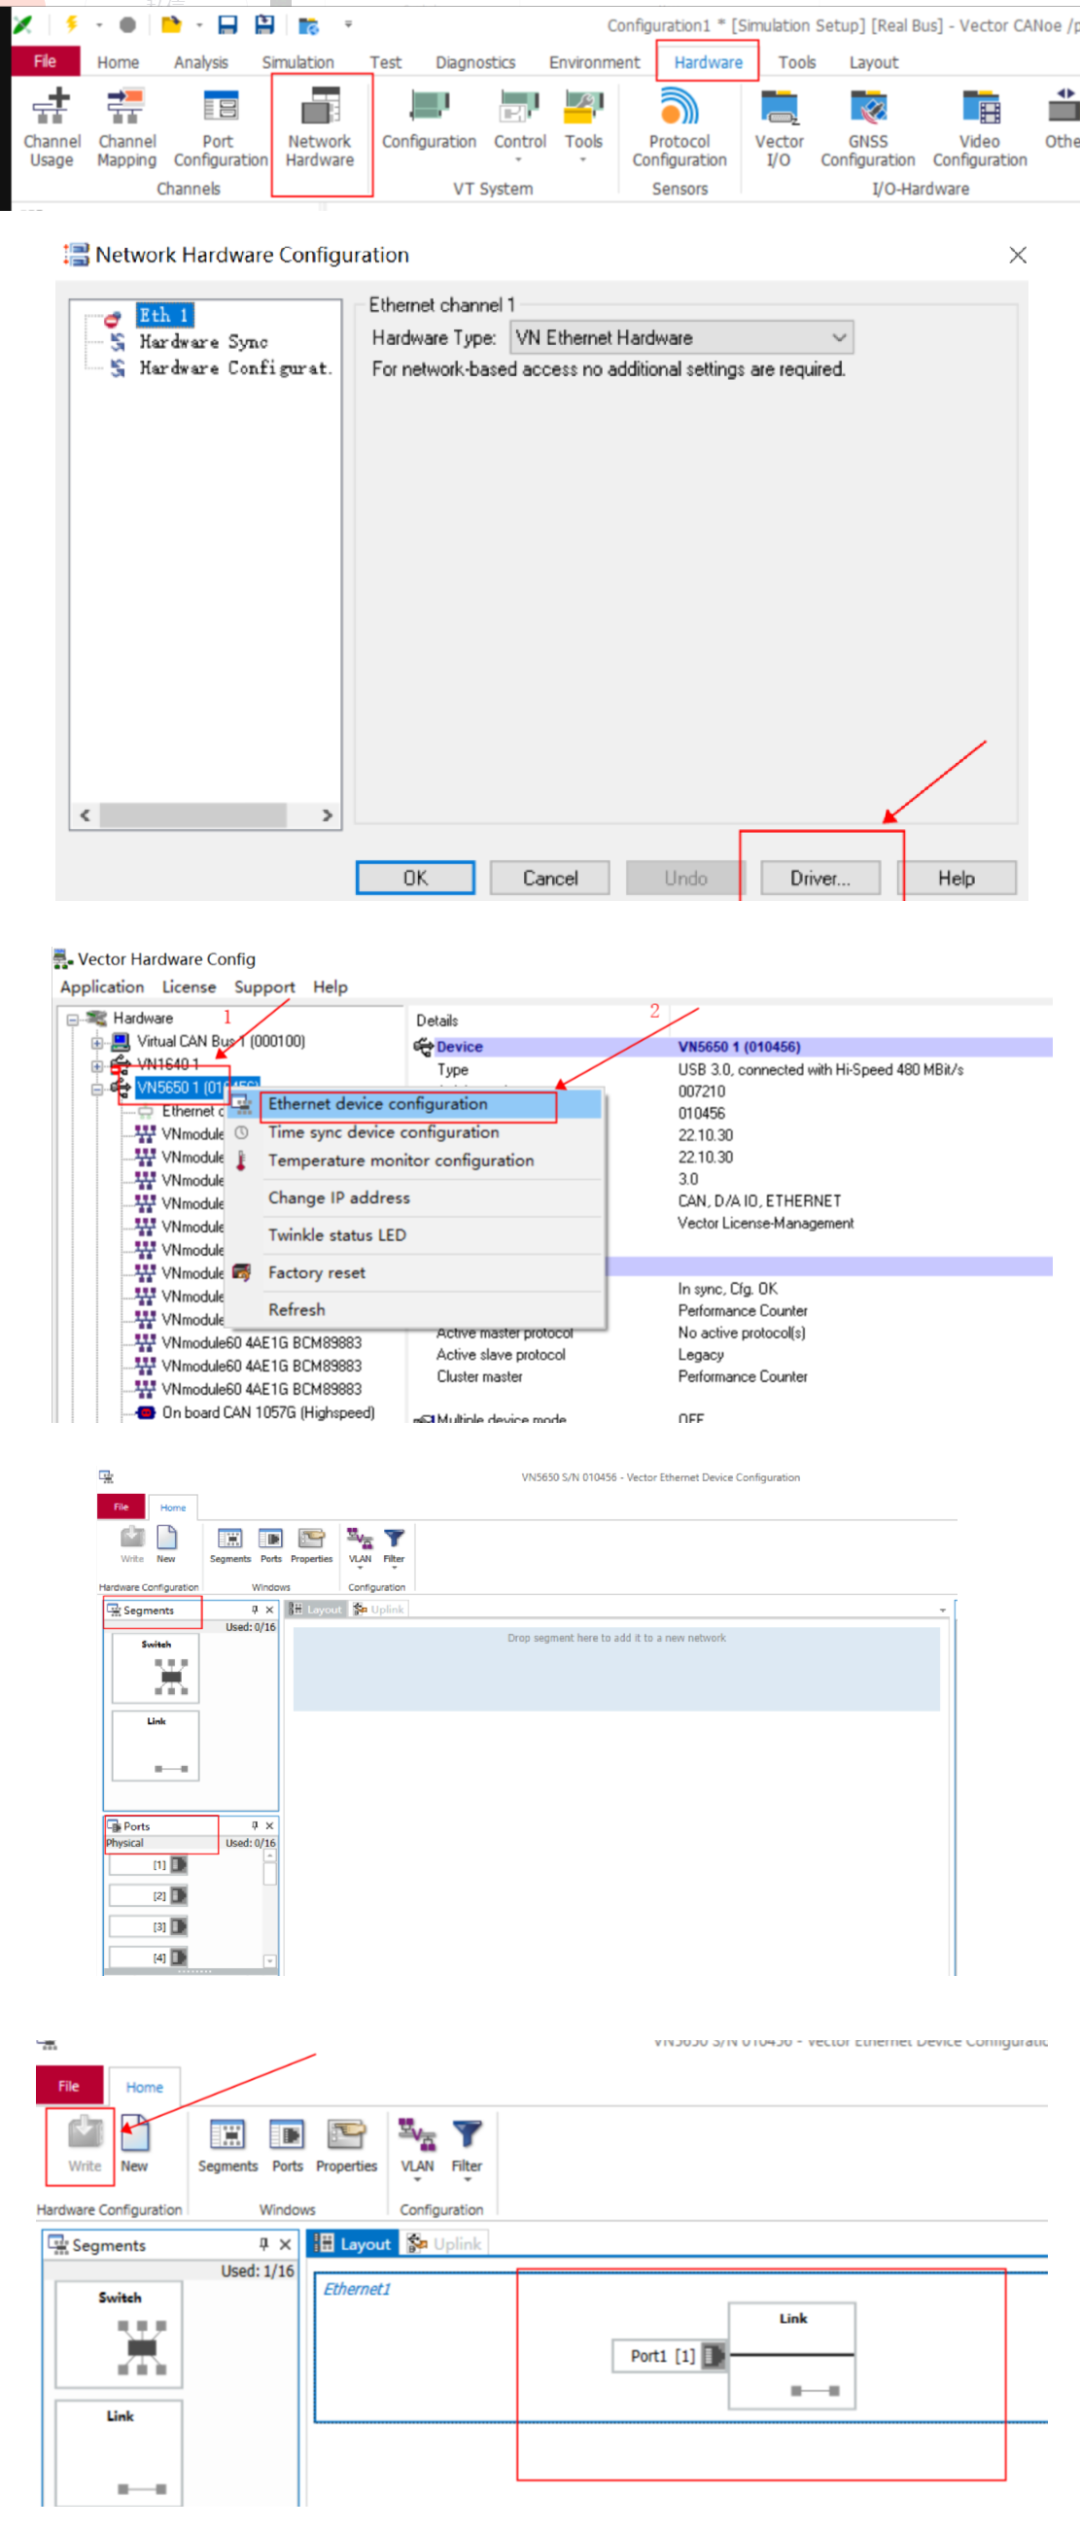Expand VN1640 1 tree node
The width and height of the screenshot is (1080, 2530).
click(96, 1065)
